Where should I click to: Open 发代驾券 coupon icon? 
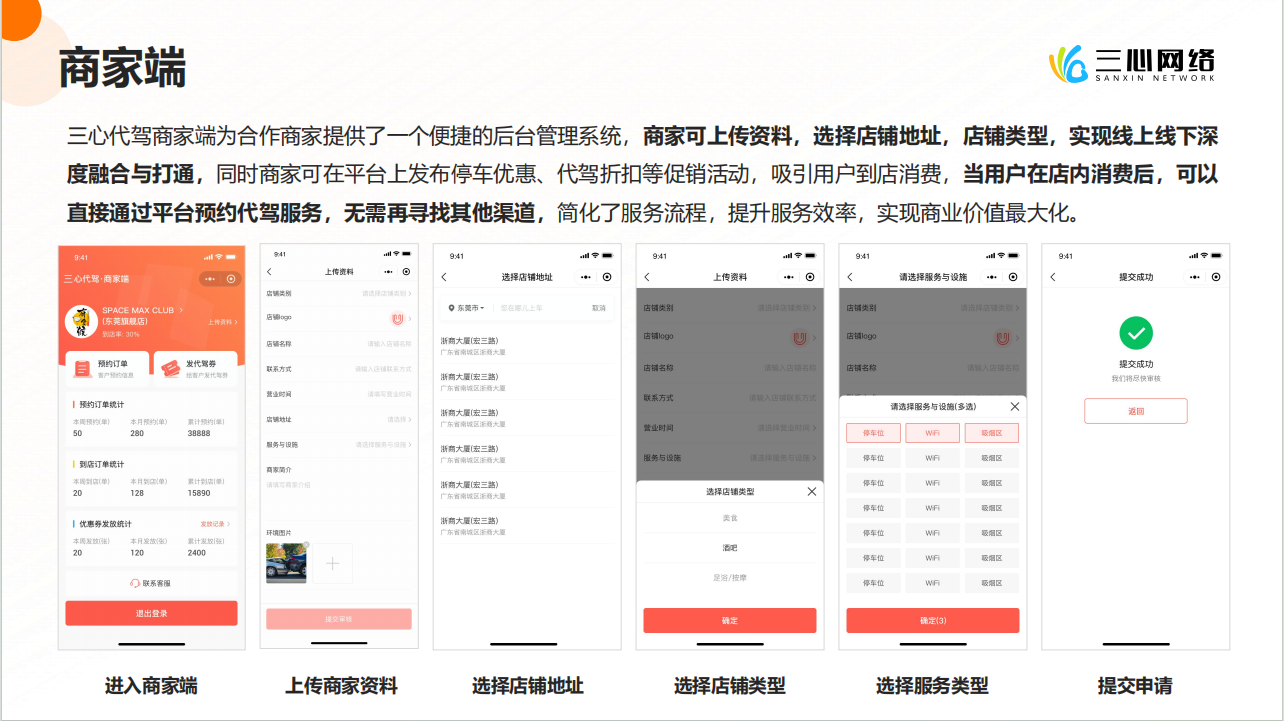click(172, 369)
